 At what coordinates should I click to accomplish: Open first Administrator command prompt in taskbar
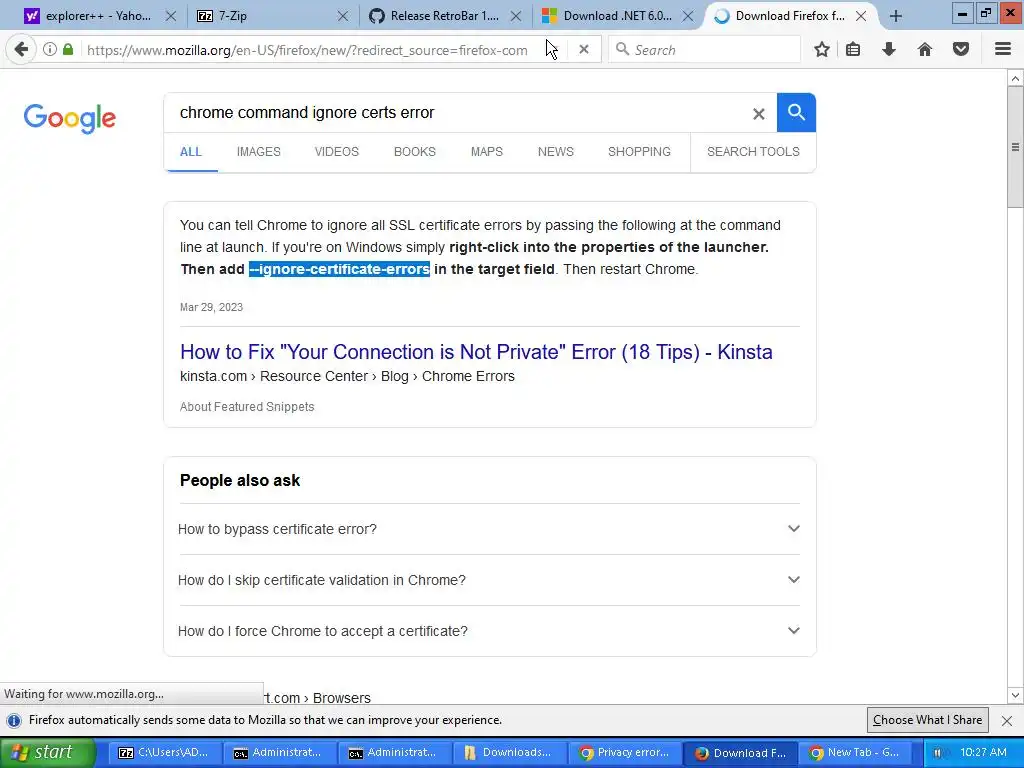pos(278,753)
